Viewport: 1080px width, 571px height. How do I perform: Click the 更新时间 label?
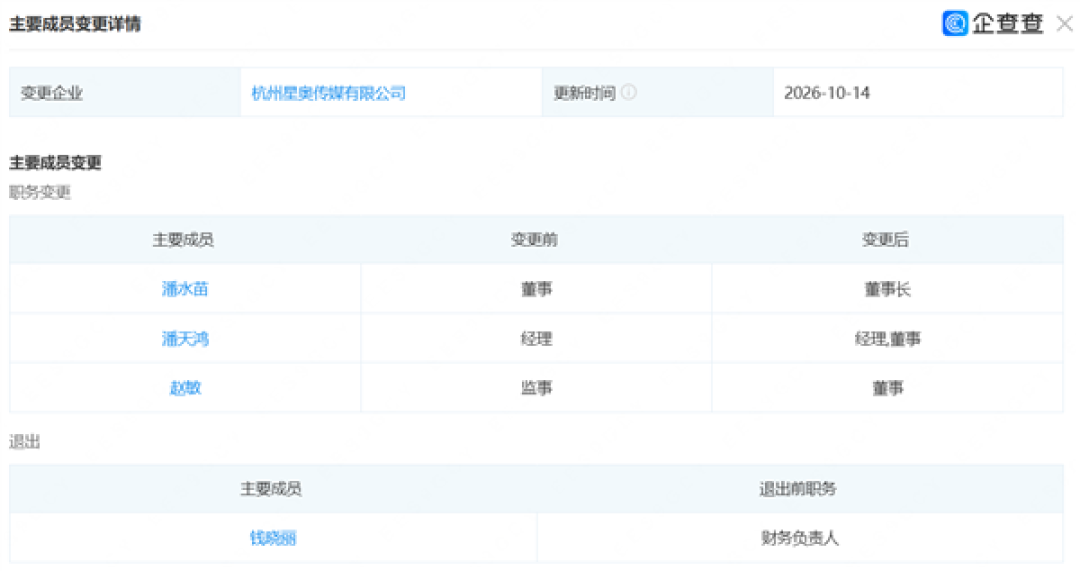tap(584, 93)
